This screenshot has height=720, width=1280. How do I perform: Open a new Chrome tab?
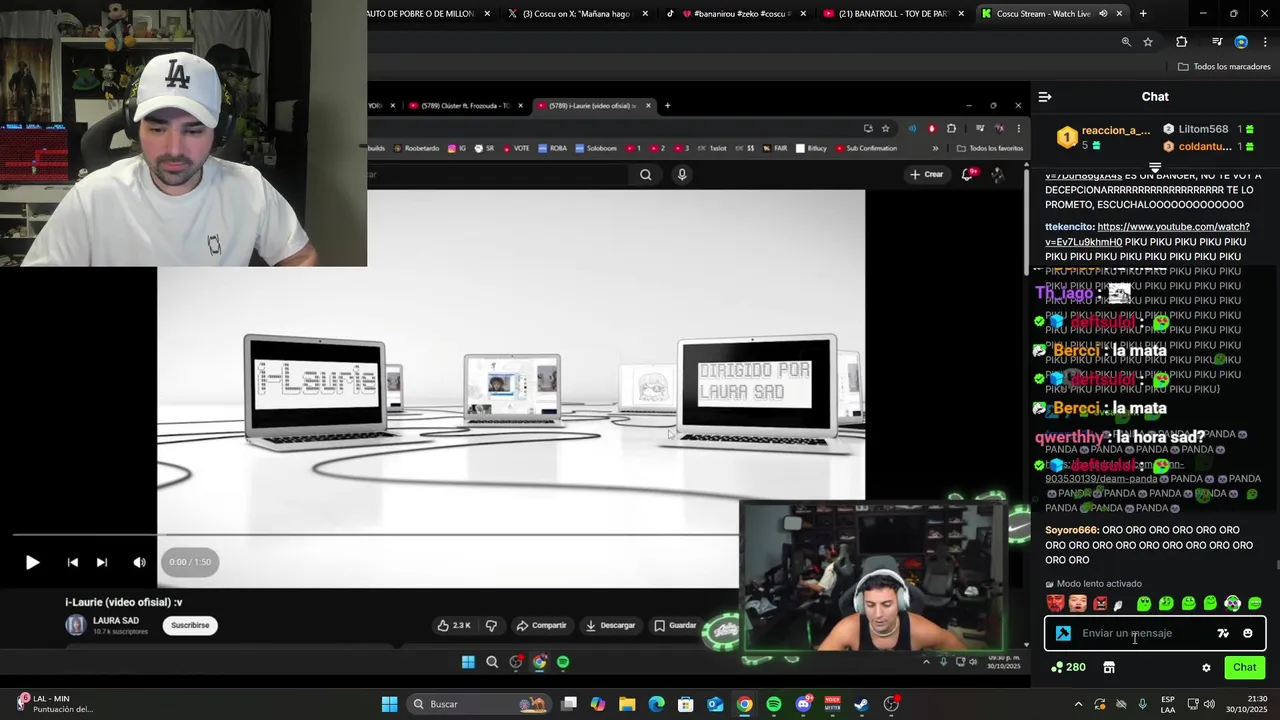pyautogui.click(x=1143, y=13)
